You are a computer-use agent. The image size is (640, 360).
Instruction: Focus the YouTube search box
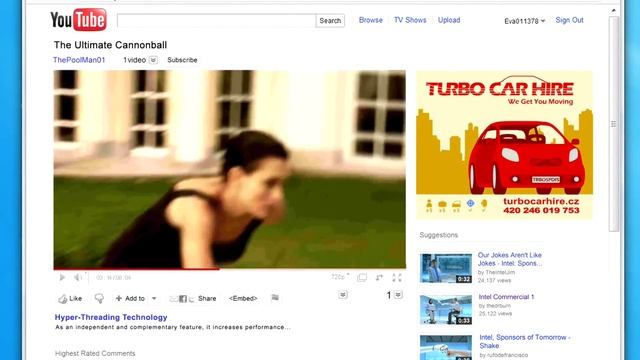click(216, 20)
